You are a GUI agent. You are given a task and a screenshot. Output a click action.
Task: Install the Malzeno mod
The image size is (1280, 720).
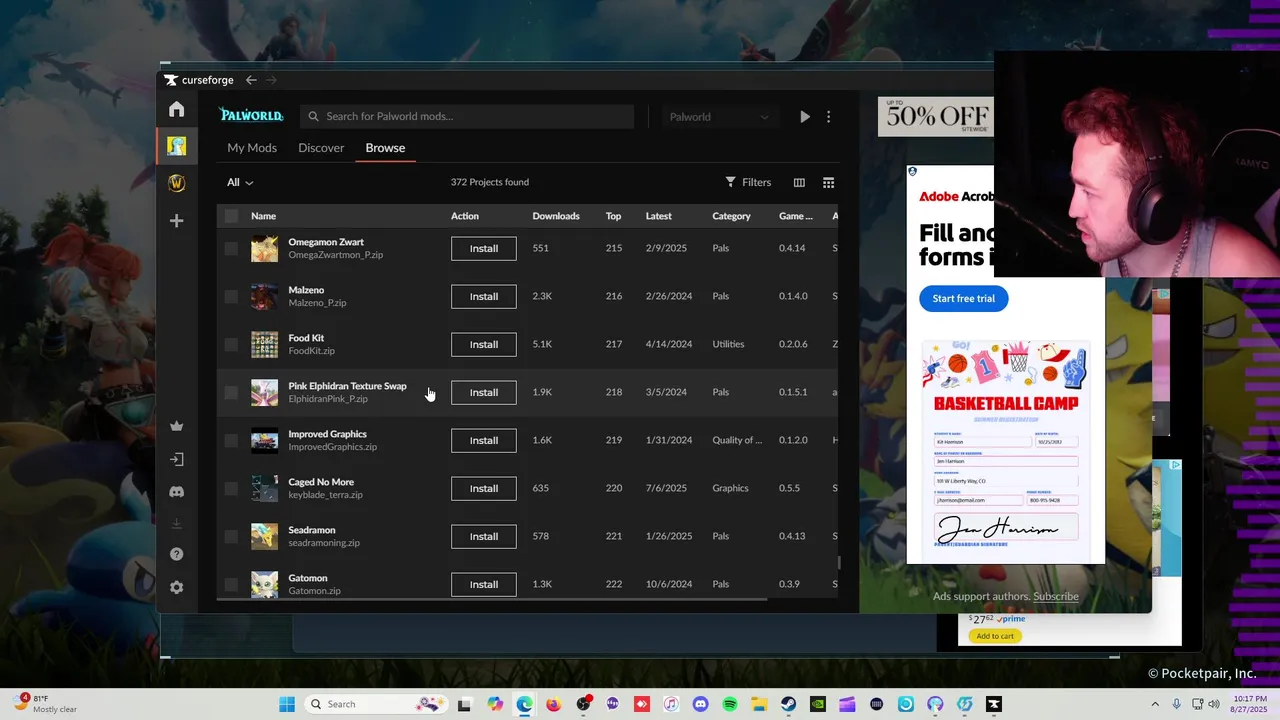[x=484, y=296]
